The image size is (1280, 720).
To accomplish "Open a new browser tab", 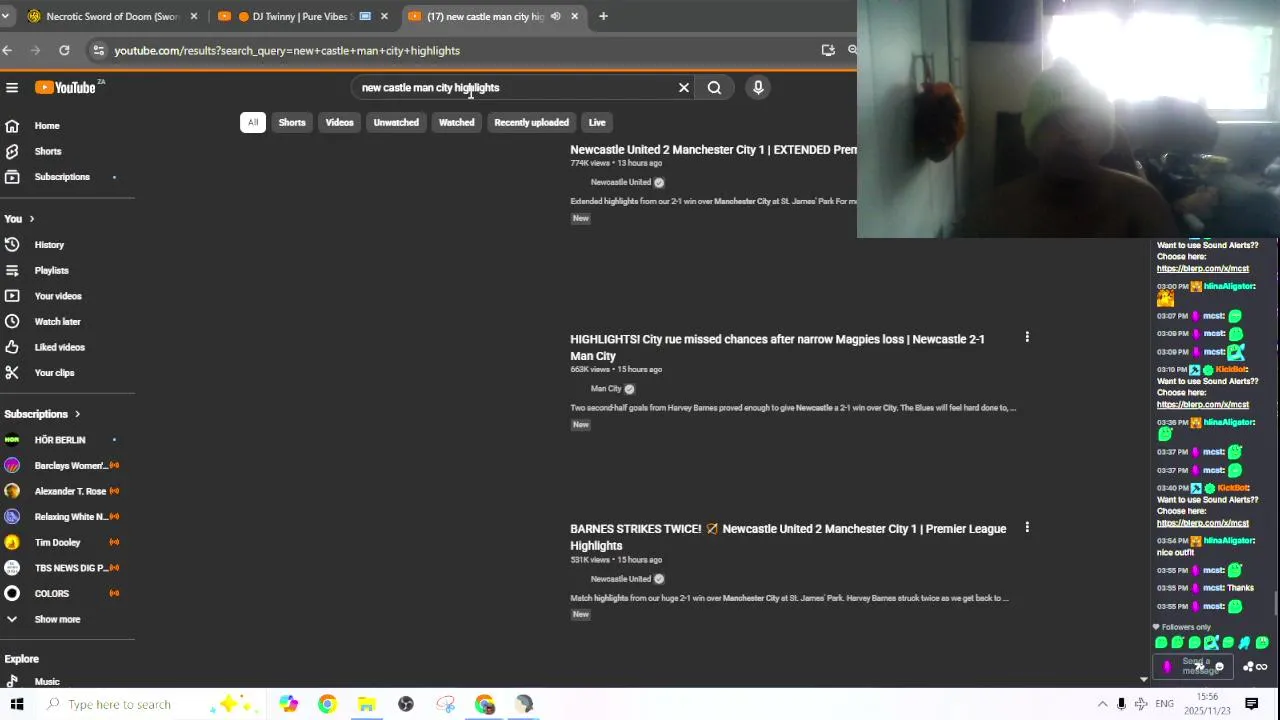I will pos(603,16).
